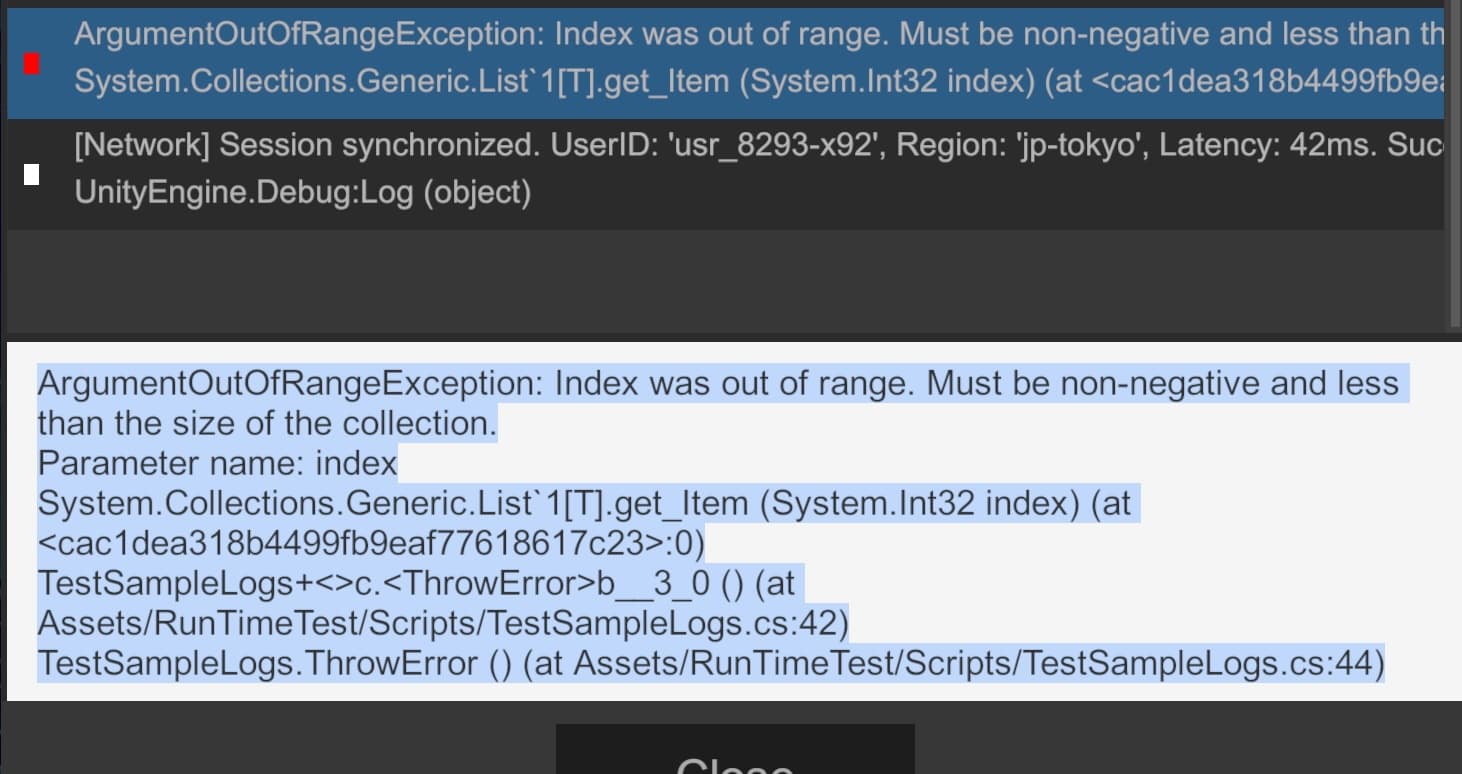Click 'than the size of the collection.' text
The image size is (1462, 774).
267,424
